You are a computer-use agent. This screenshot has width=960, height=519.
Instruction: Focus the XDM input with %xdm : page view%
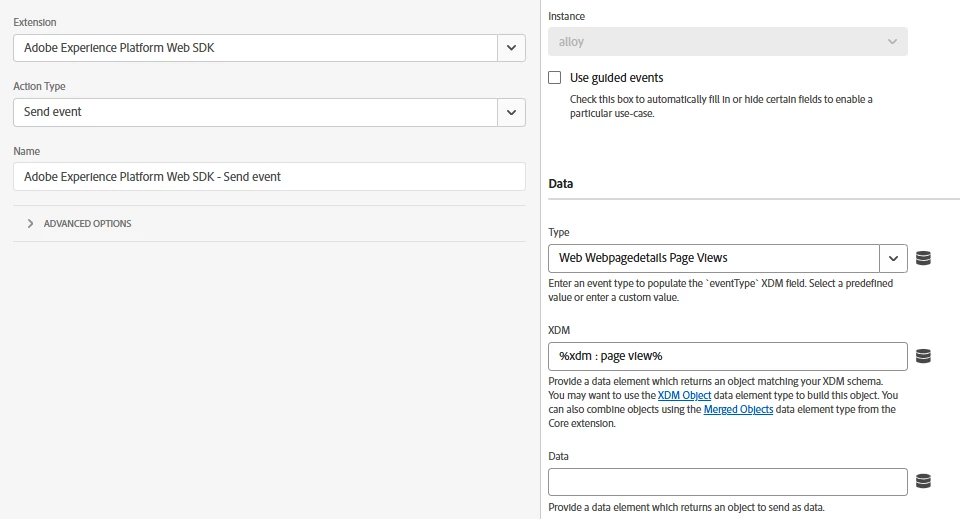pos(727,356)
